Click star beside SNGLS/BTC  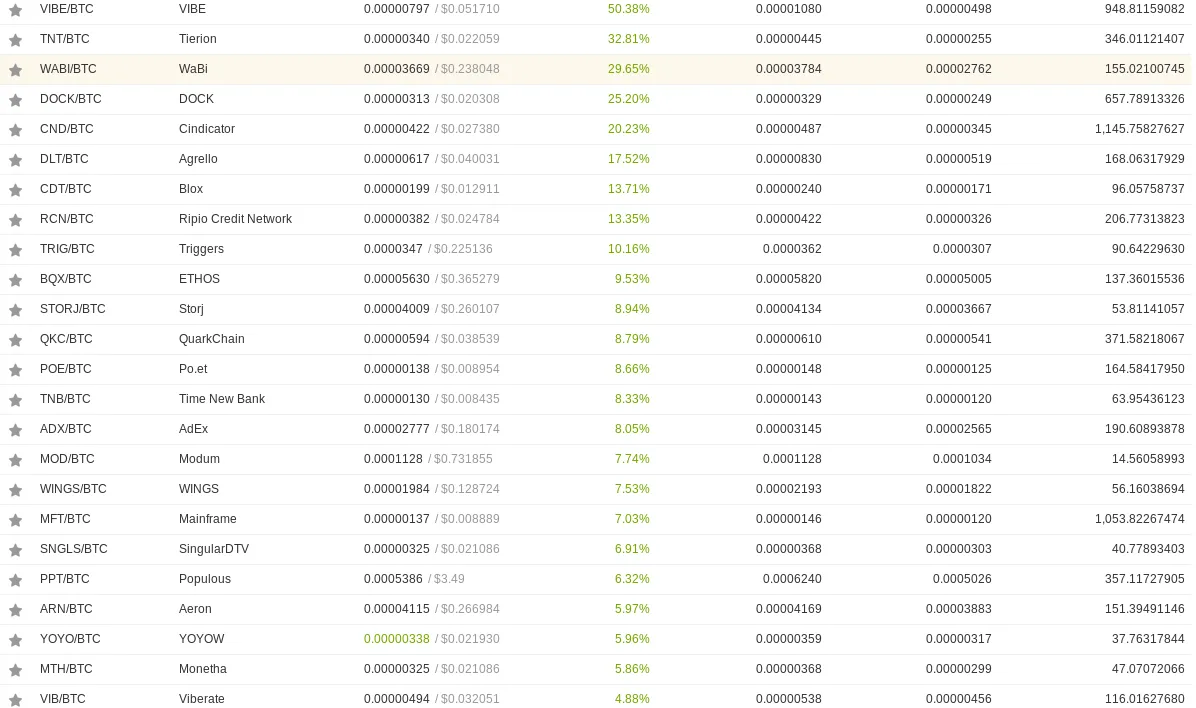(x=15, y=550)
